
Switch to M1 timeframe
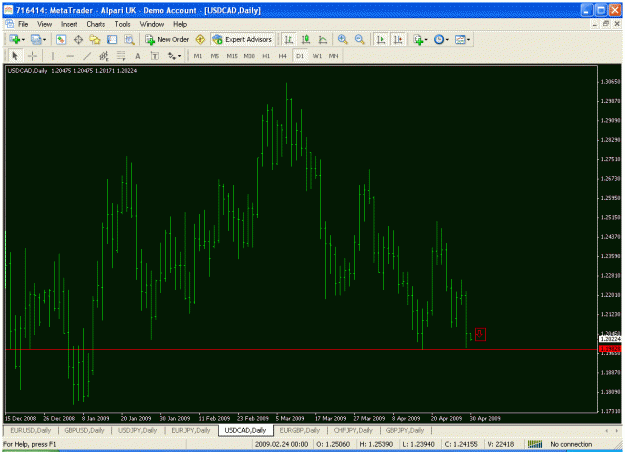tap(198, 56)
